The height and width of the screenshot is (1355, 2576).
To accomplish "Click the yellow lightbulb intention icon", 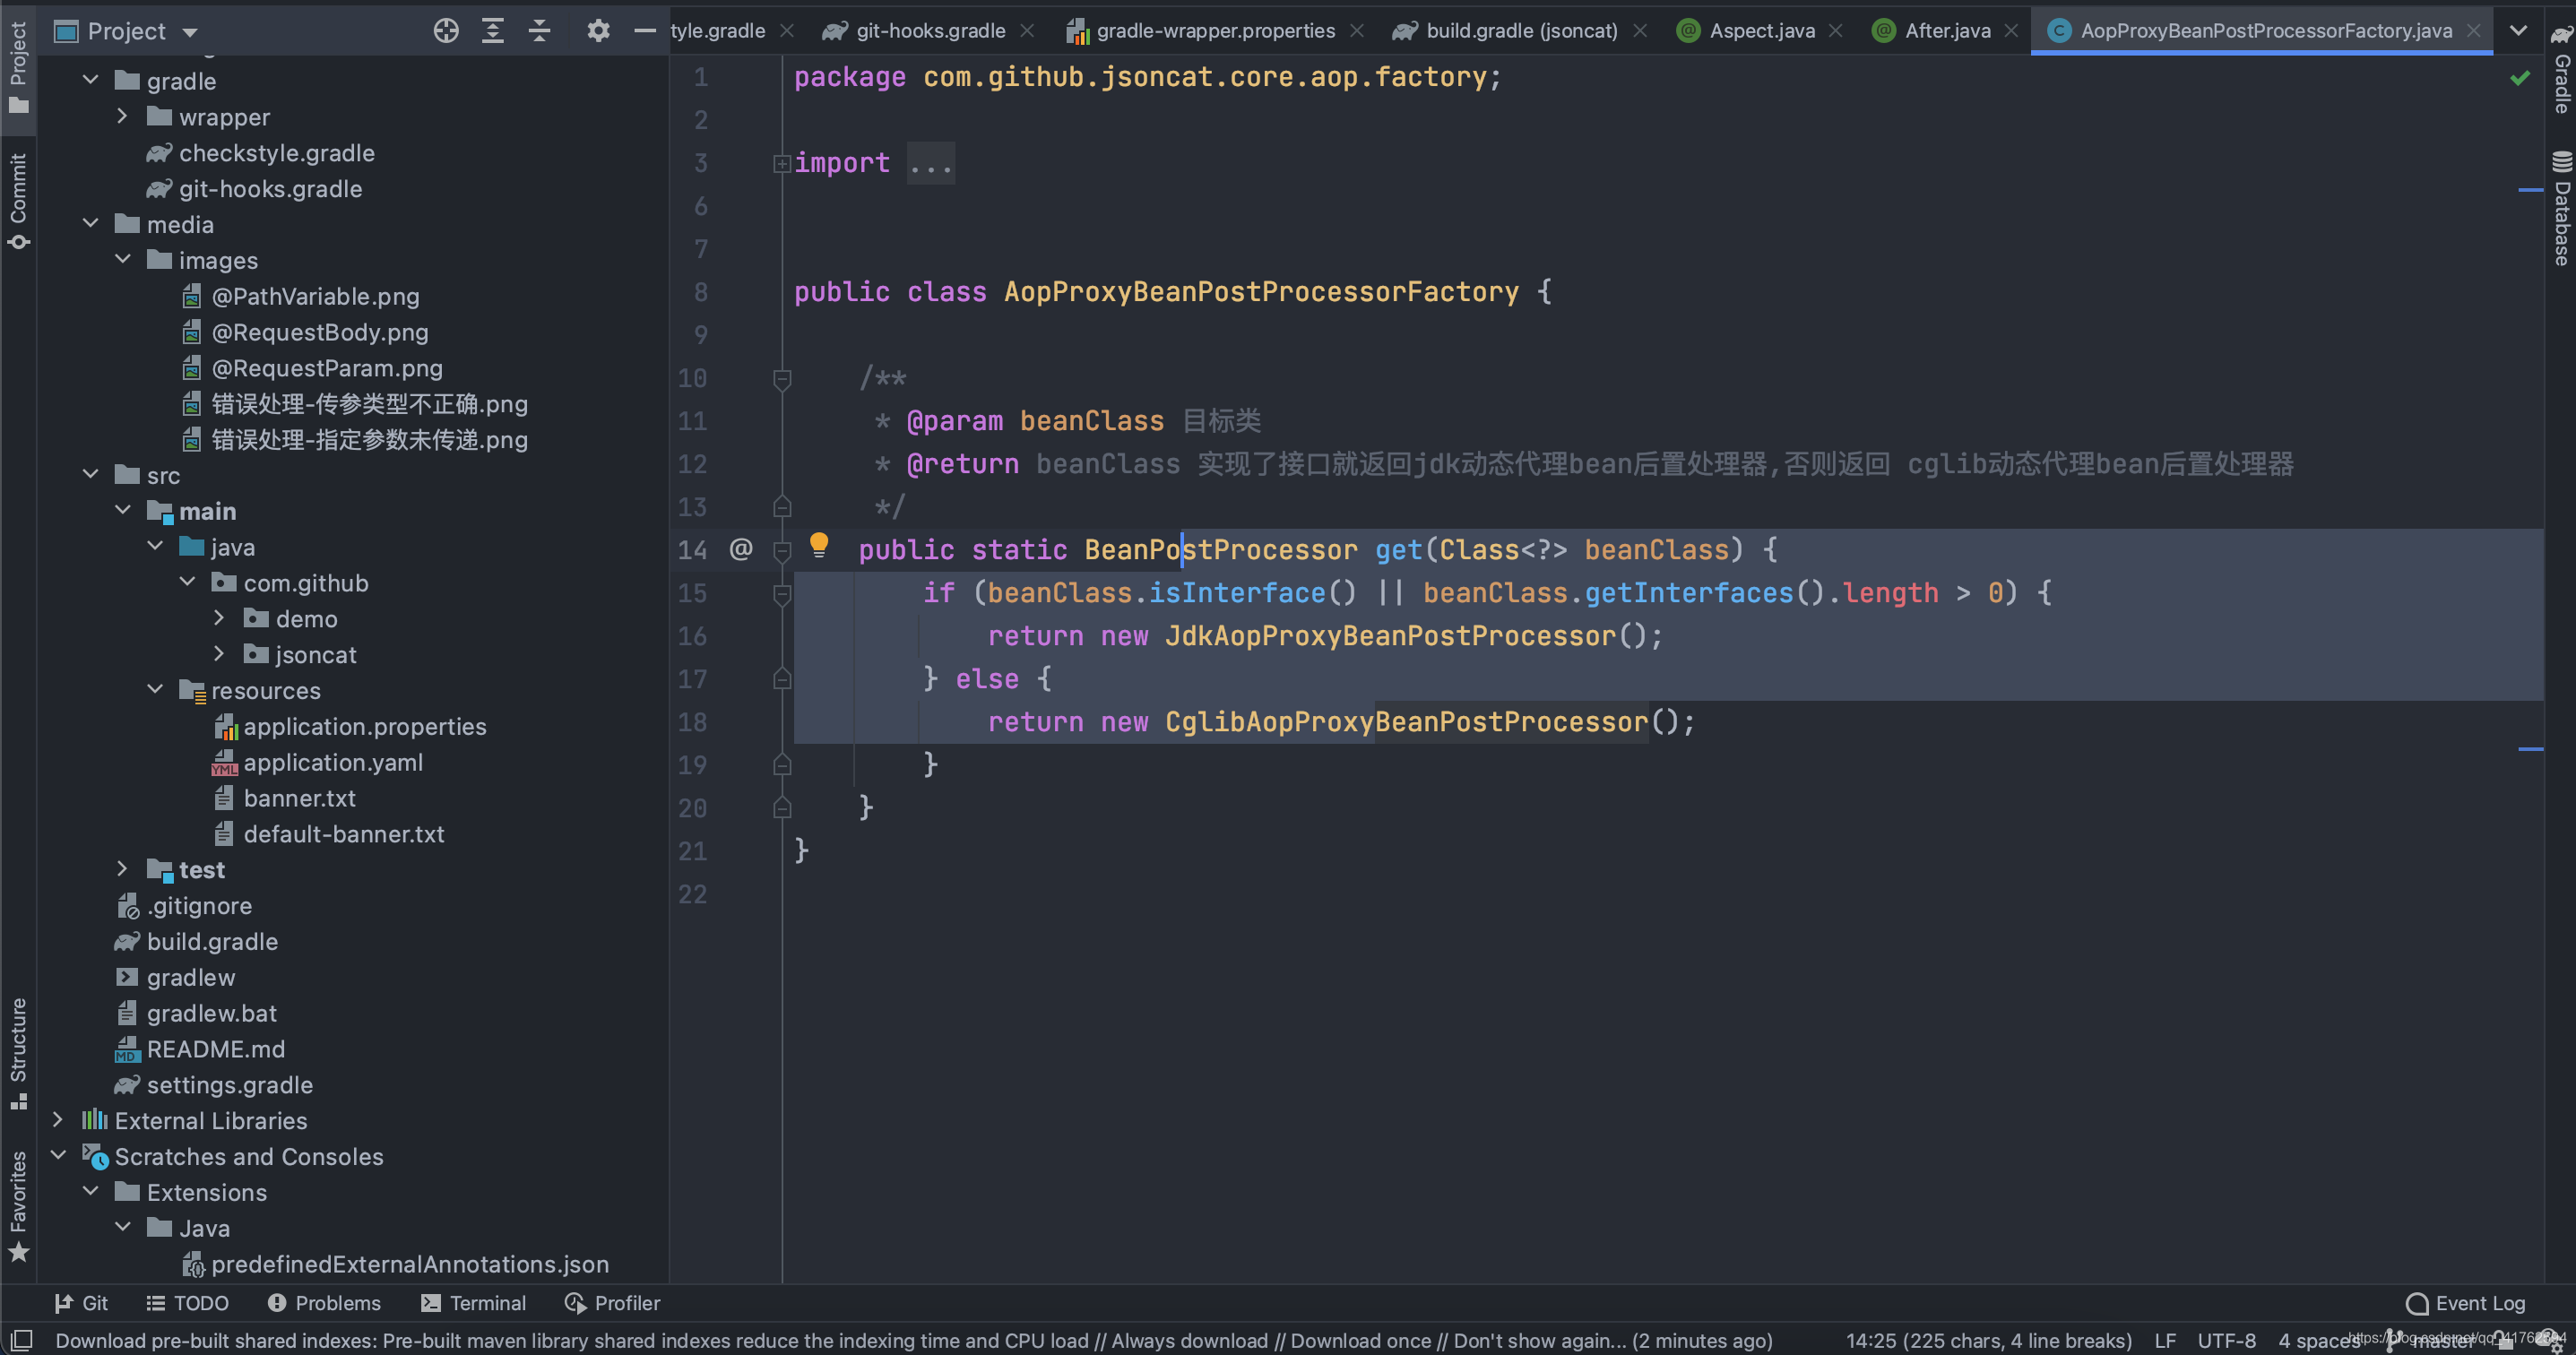I will 819,544.
